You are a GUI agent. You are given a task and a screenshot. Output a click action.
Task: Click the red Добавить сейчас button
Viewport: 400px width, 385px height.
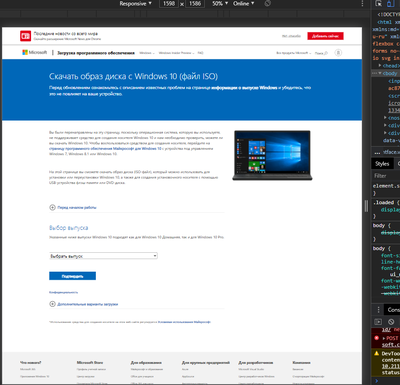click(x=325, y=36)
